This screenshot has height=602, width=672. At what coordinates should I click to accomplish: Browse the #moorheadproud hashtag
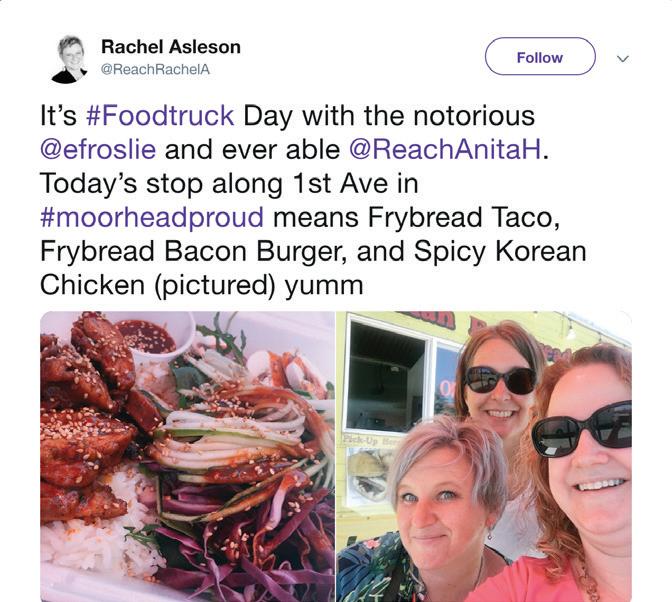click(x=152, y=217)
